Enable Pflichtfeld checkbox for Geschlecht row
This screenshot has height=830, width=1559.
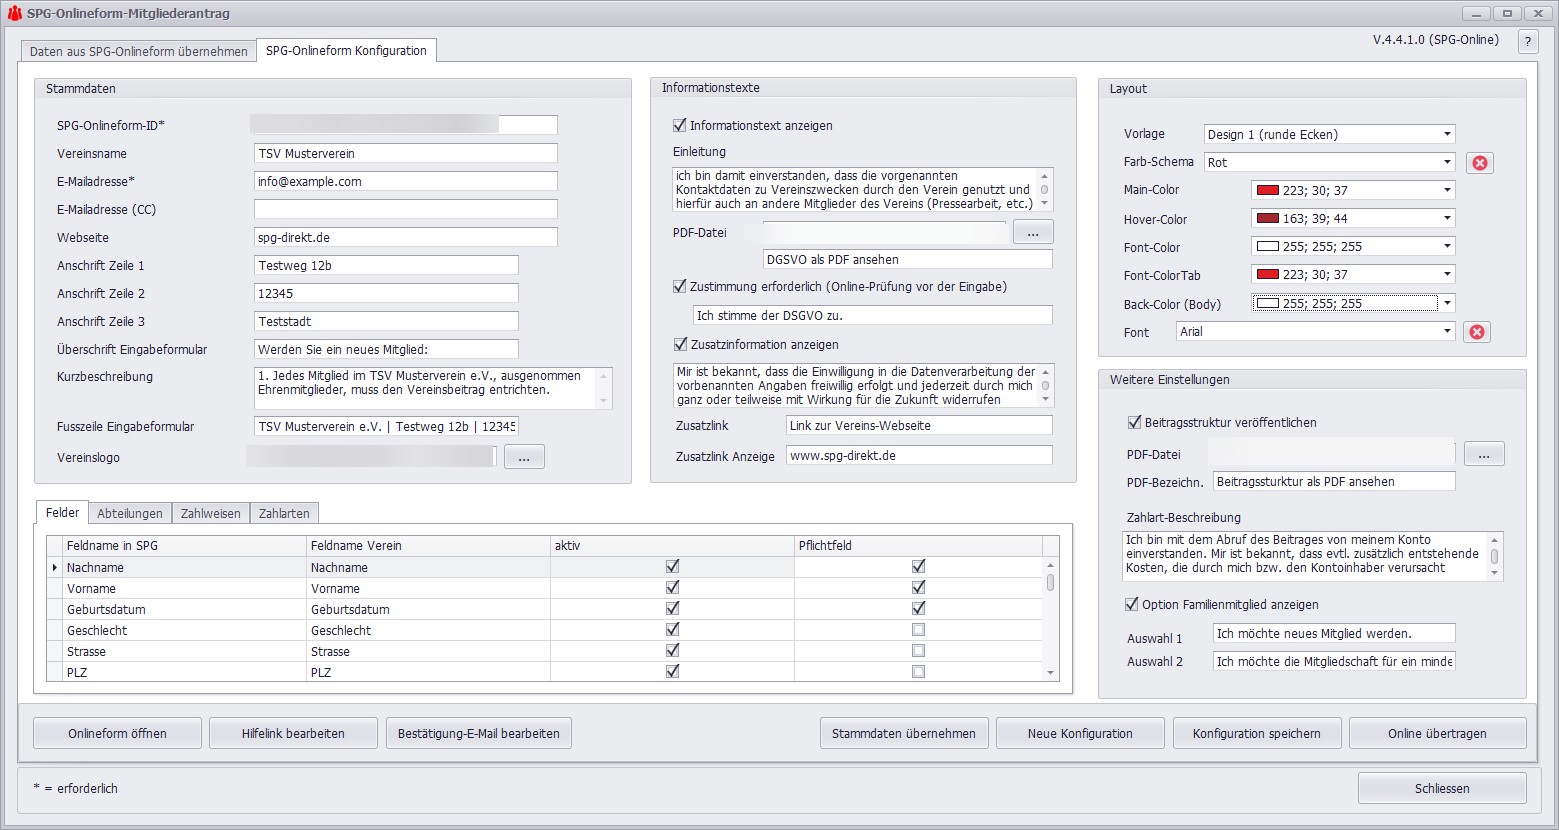(918, 630)
